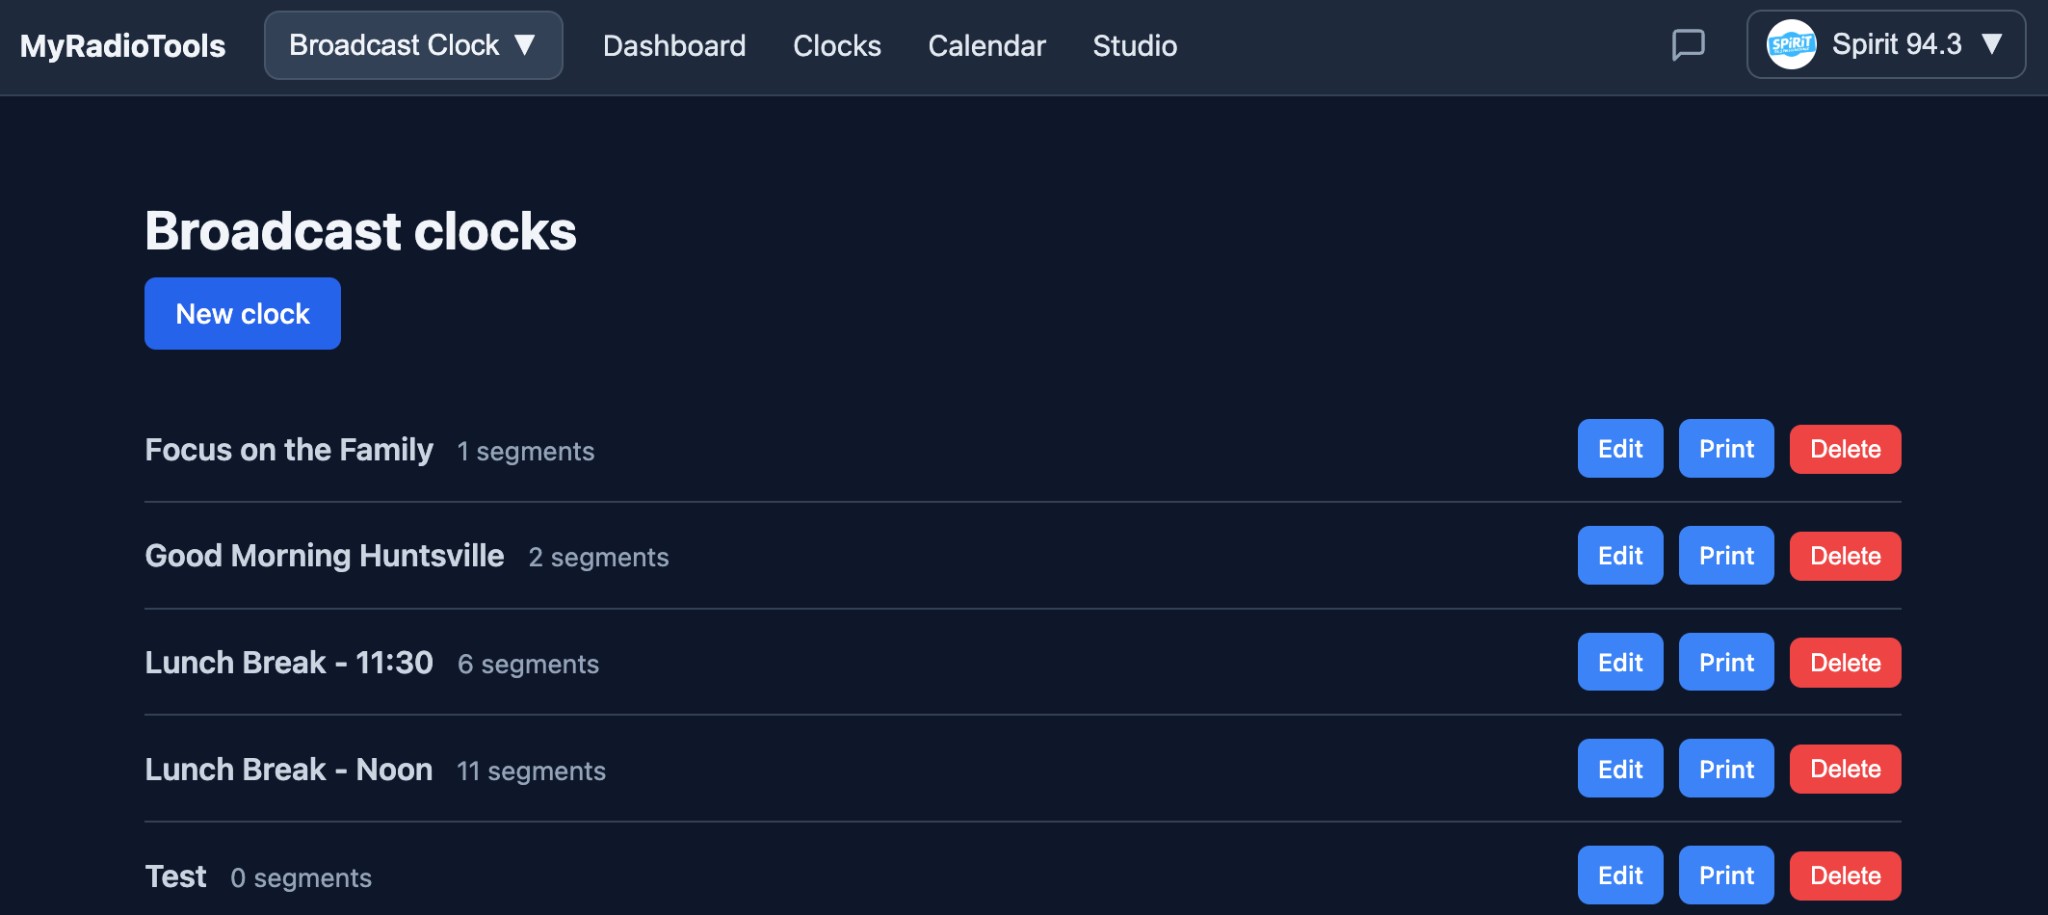Click the MyRadioTools home logo
The width and height of the screenshot is (2048, 915).
(122, 44)
